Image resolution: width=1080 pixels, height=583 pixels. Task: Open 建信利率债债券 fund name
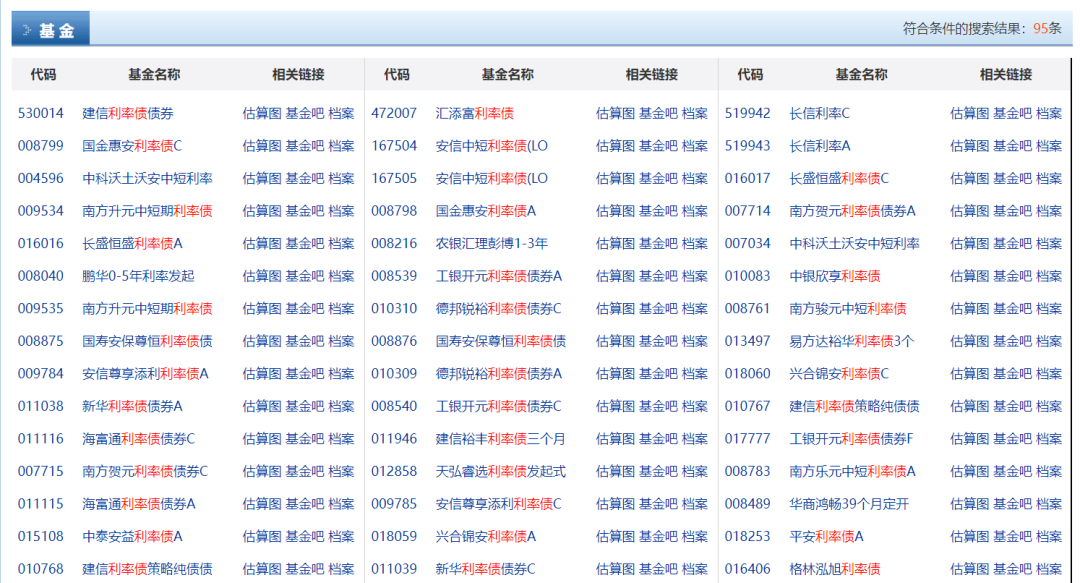128,113
